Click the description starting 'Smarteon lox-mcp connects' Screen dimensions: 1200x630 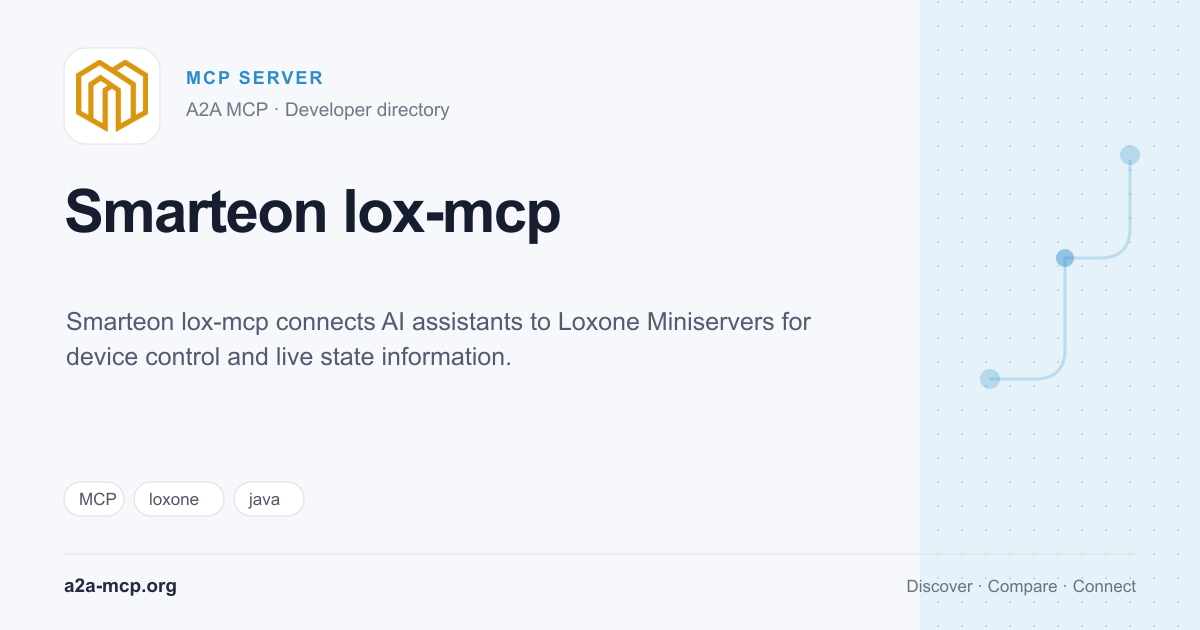438,339
